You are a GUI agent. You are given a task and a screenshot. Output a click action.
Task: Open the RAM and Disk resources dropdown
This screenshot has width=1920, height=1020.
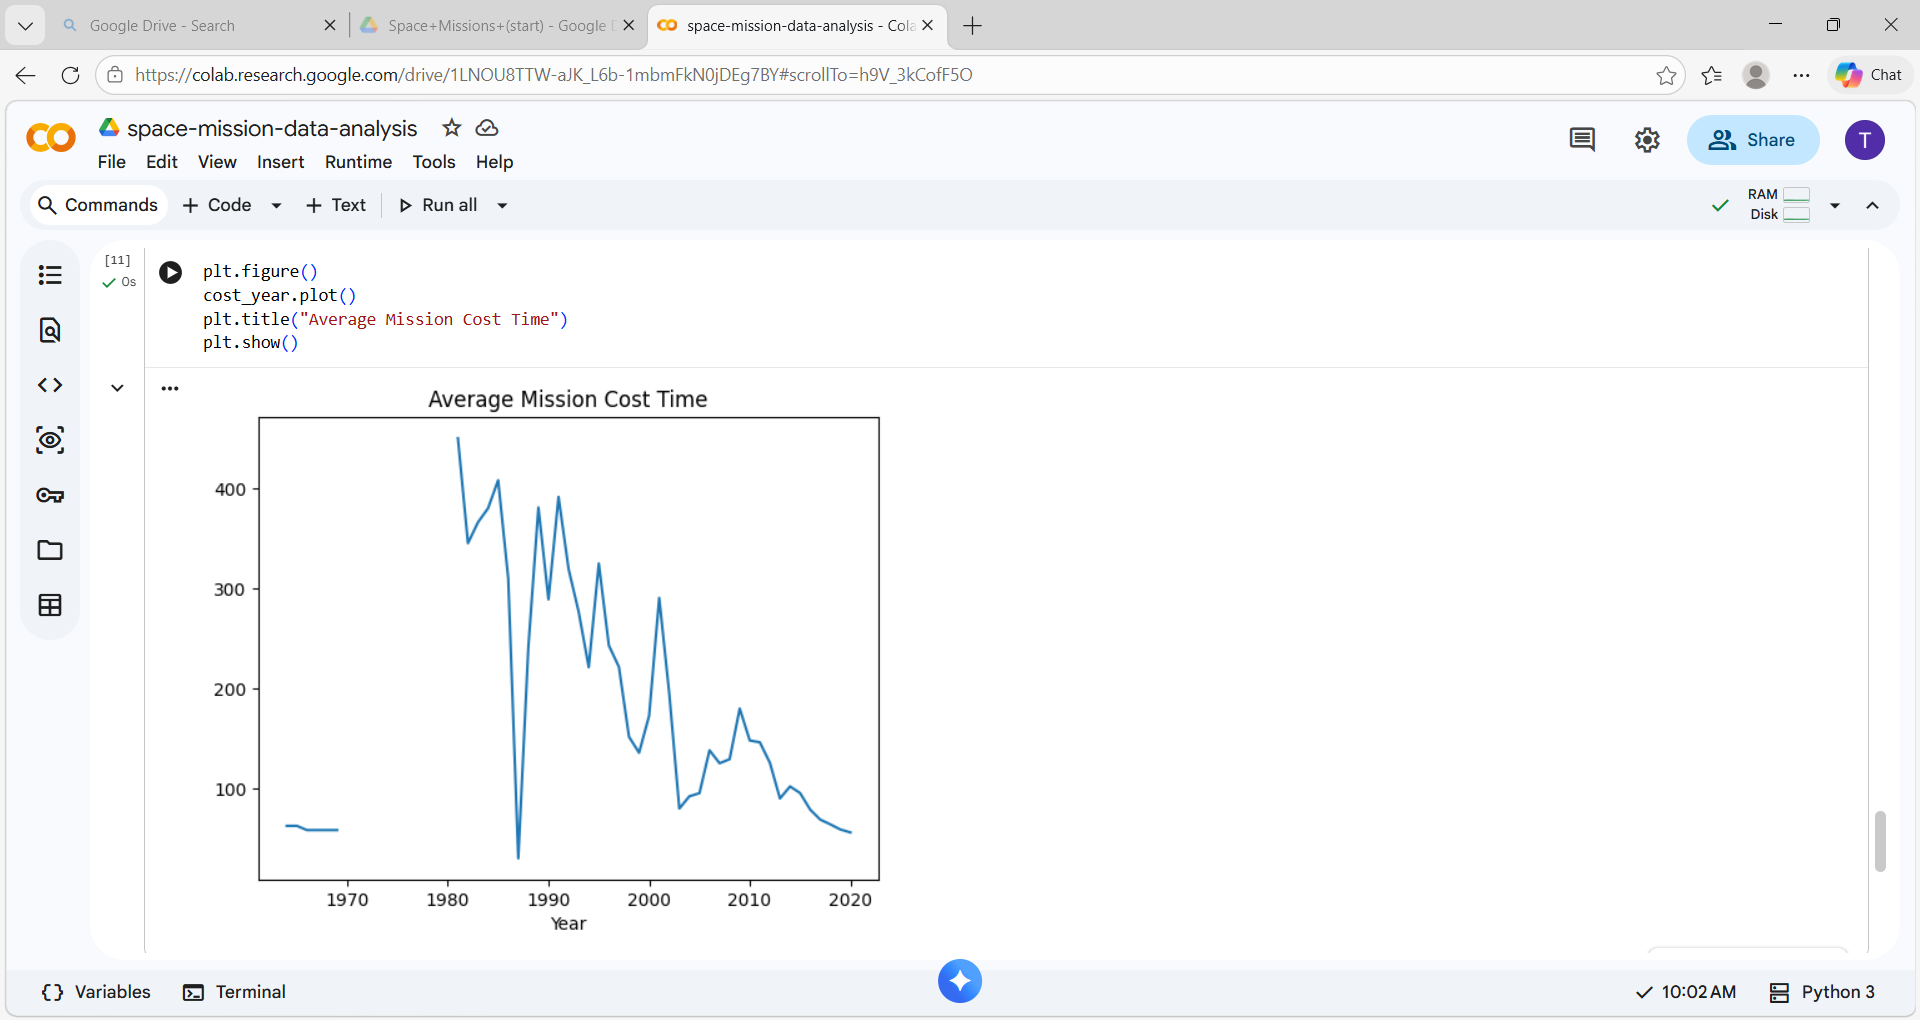coord(1835,205)
